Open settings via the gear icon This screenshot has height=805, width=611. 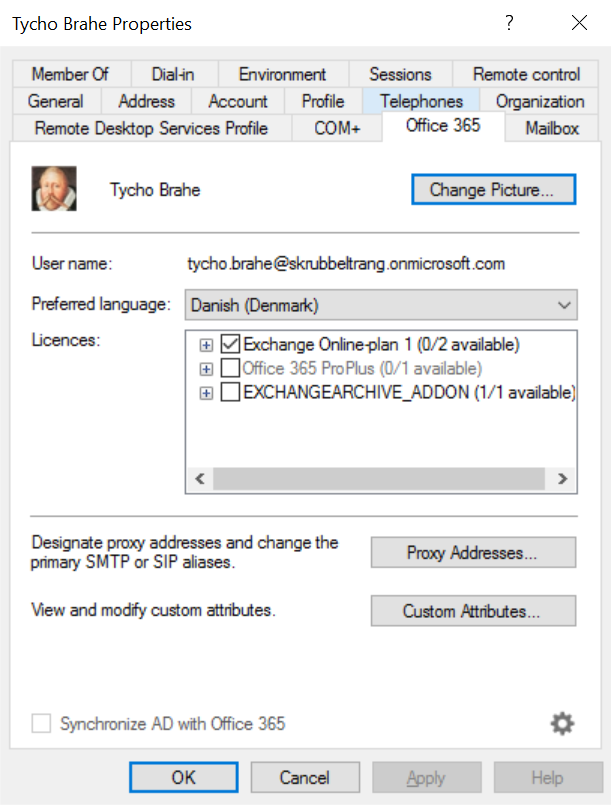pyautogui.click(x=562, y=723)
